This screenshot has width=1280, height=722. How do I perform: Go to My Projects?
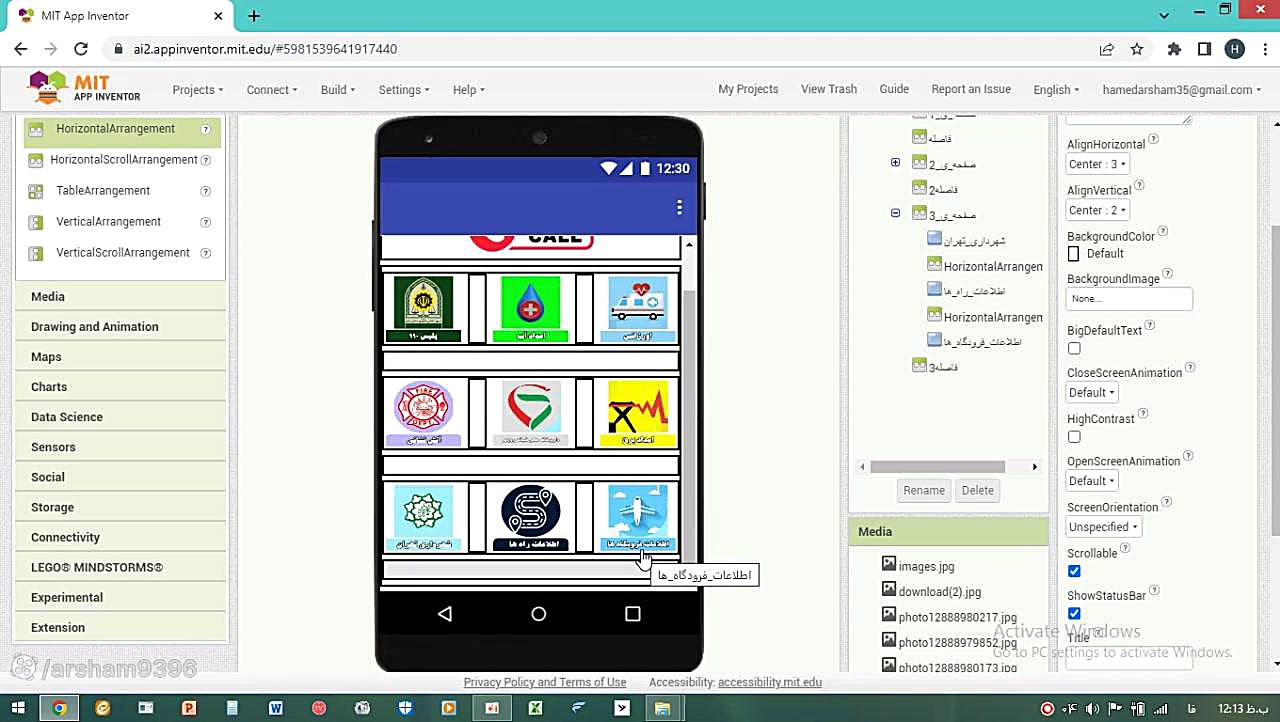coord(748,89)
